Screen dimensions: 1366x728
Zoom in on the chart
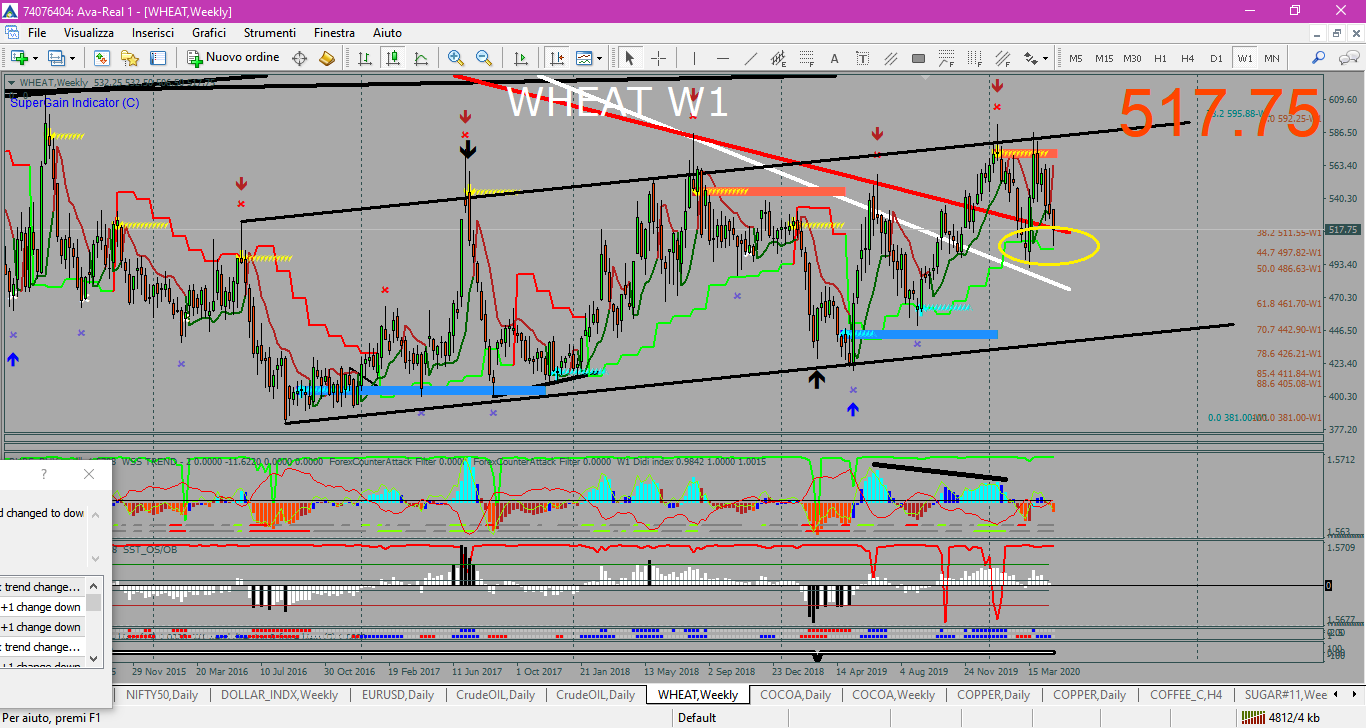pyautogui.click(x=456, y=58)
